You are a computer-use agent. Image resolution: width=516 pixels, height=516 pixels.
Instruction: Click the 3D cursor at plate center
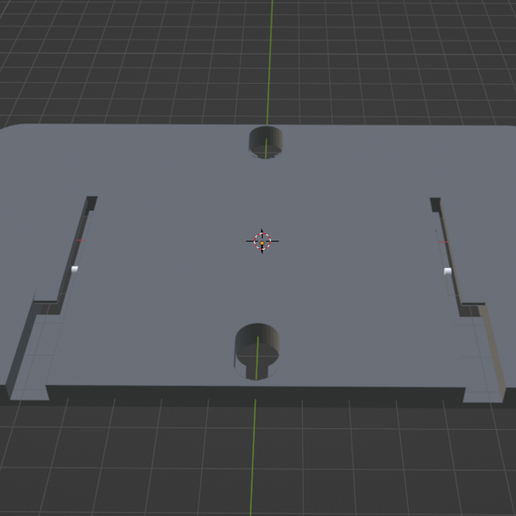click(x=262, y=241)
